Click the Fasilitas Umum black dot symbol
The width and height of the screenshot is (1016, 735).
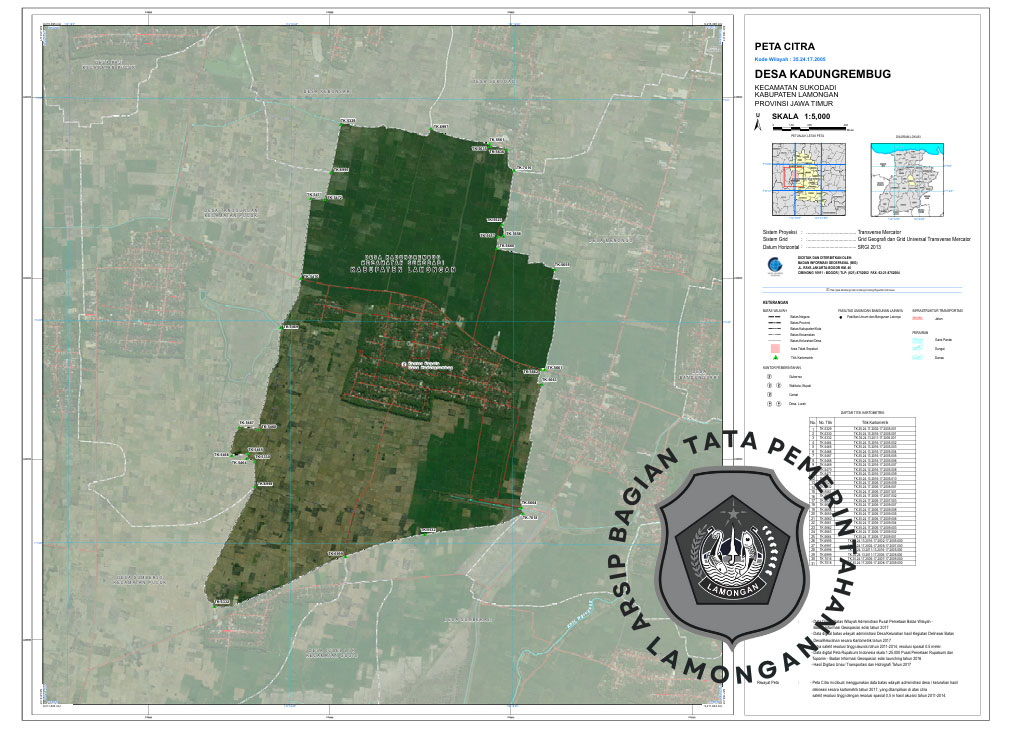(x=840, y=319)
